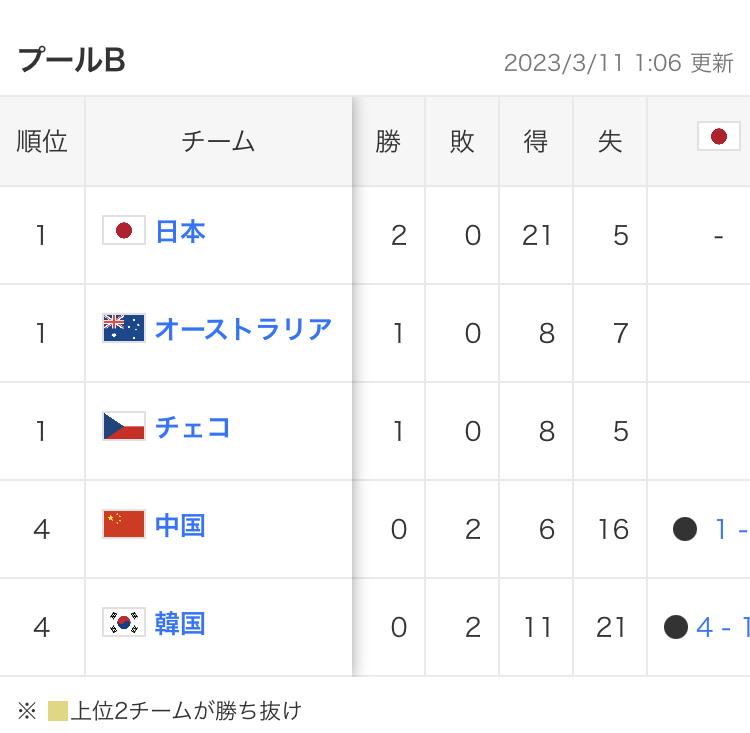Click the Japan flag in the header column

pyautogui.click(x=719, y=136)
